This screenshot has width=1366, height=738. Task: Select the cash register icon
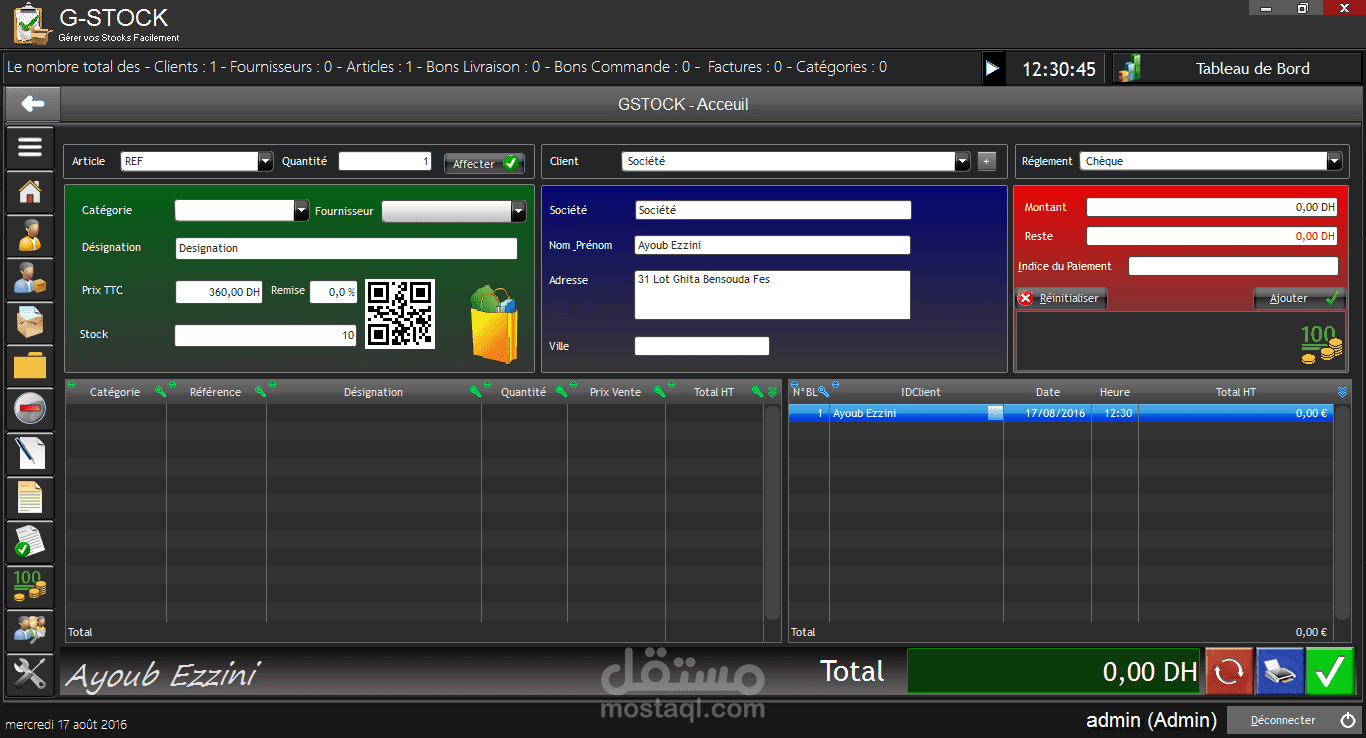29,408
